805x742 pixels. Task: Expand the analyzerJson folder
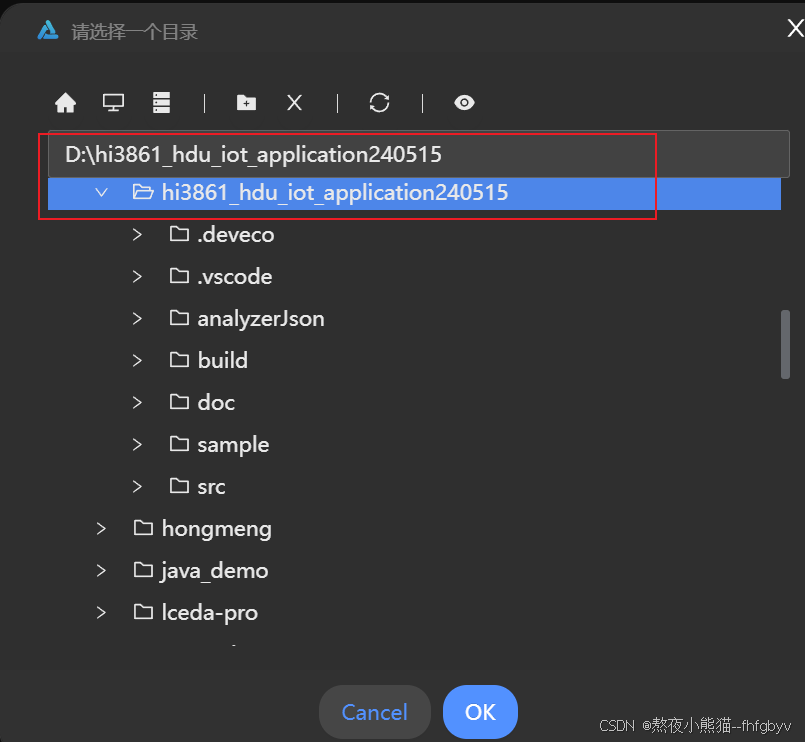tap(137, 319)
